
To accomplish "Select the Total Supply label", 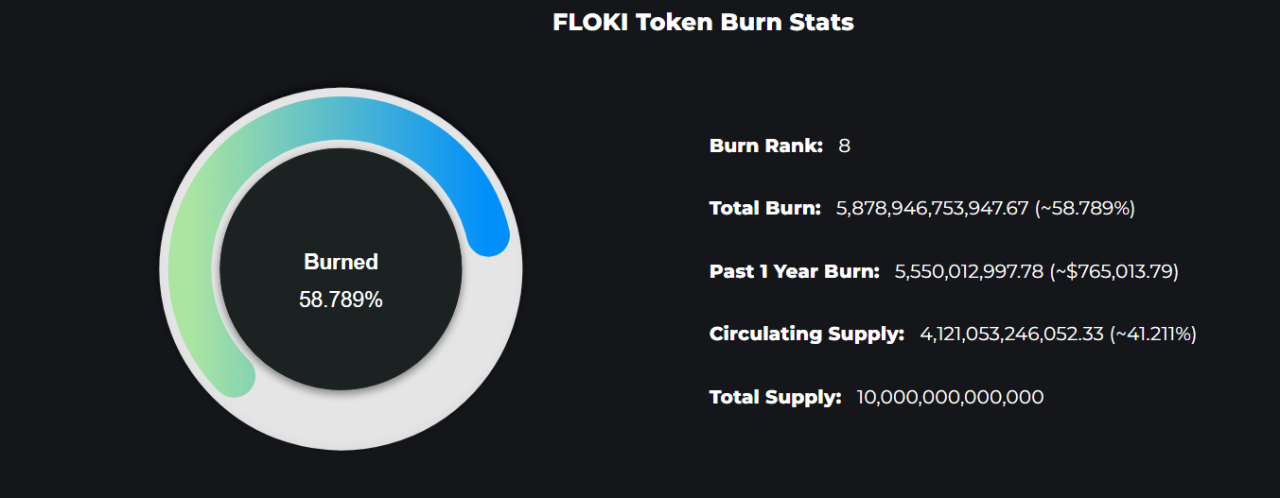I will click(776, 397).
